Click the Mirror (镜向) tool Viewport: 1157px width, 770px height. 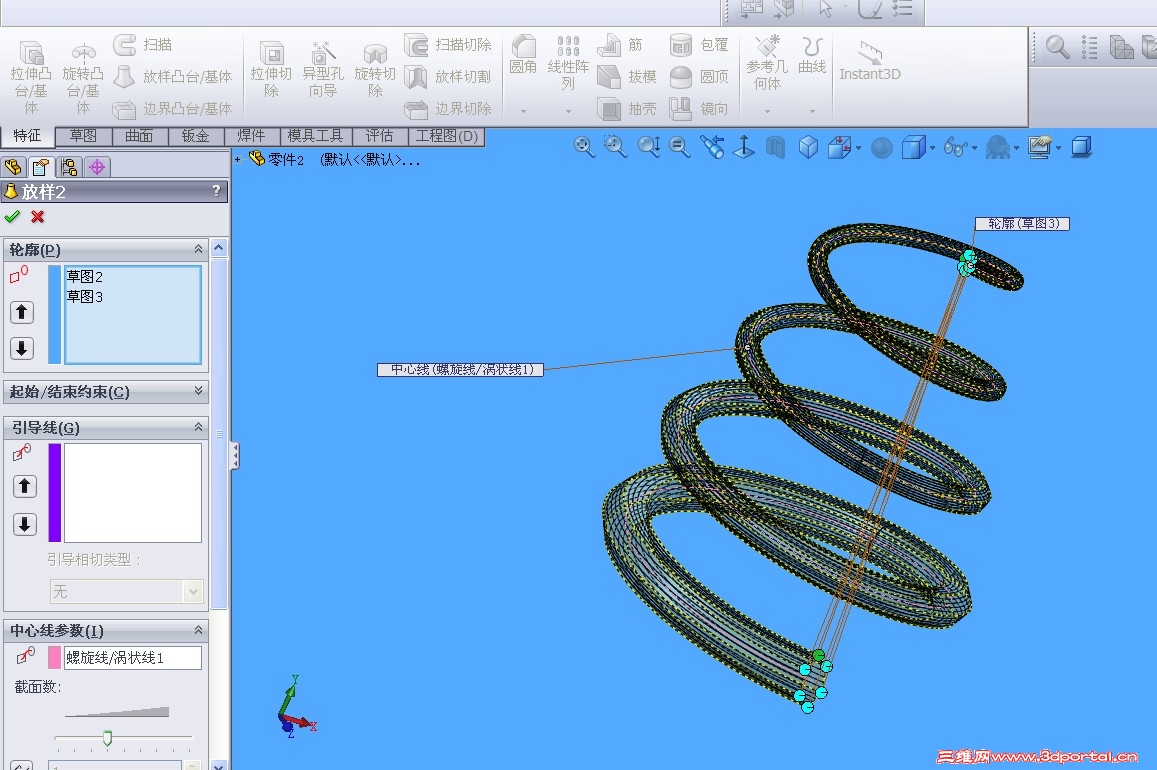699,109
